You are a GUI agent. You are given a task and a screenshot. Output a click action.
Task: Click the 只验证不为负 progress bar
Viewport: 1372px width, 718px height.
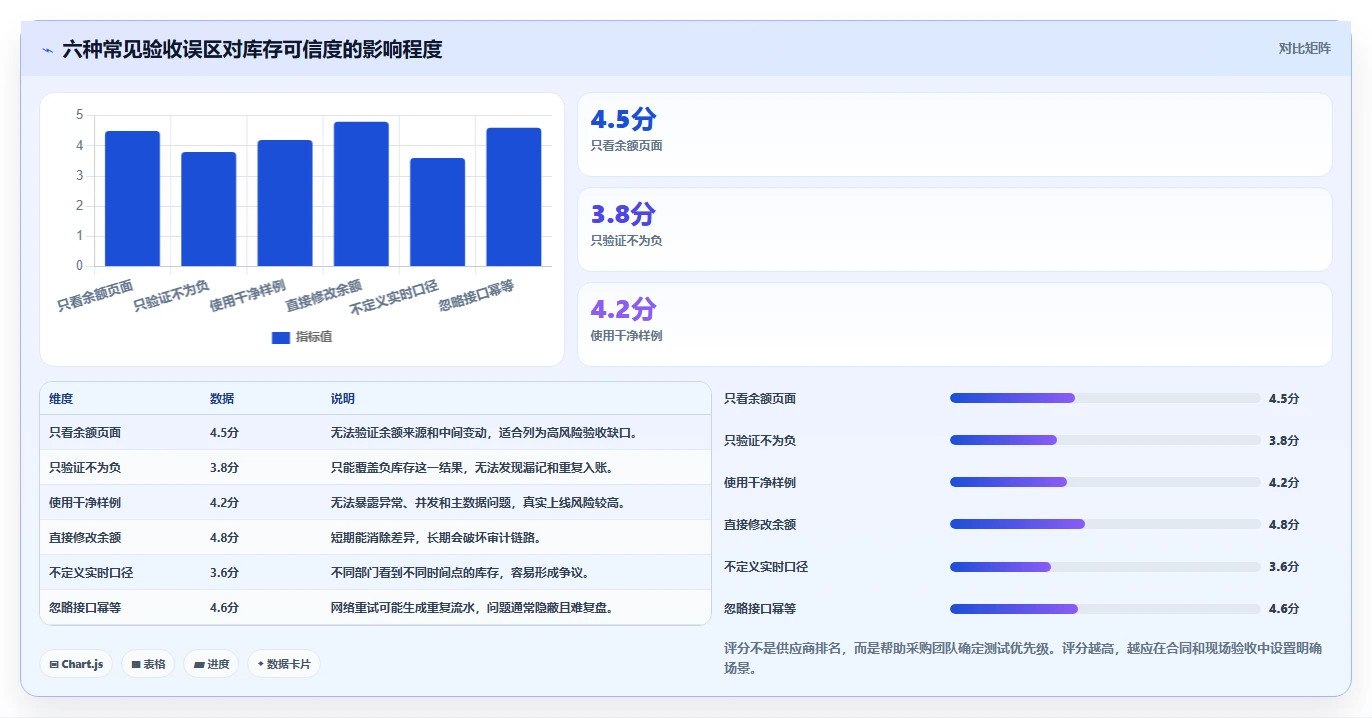tap(1105, 440)
